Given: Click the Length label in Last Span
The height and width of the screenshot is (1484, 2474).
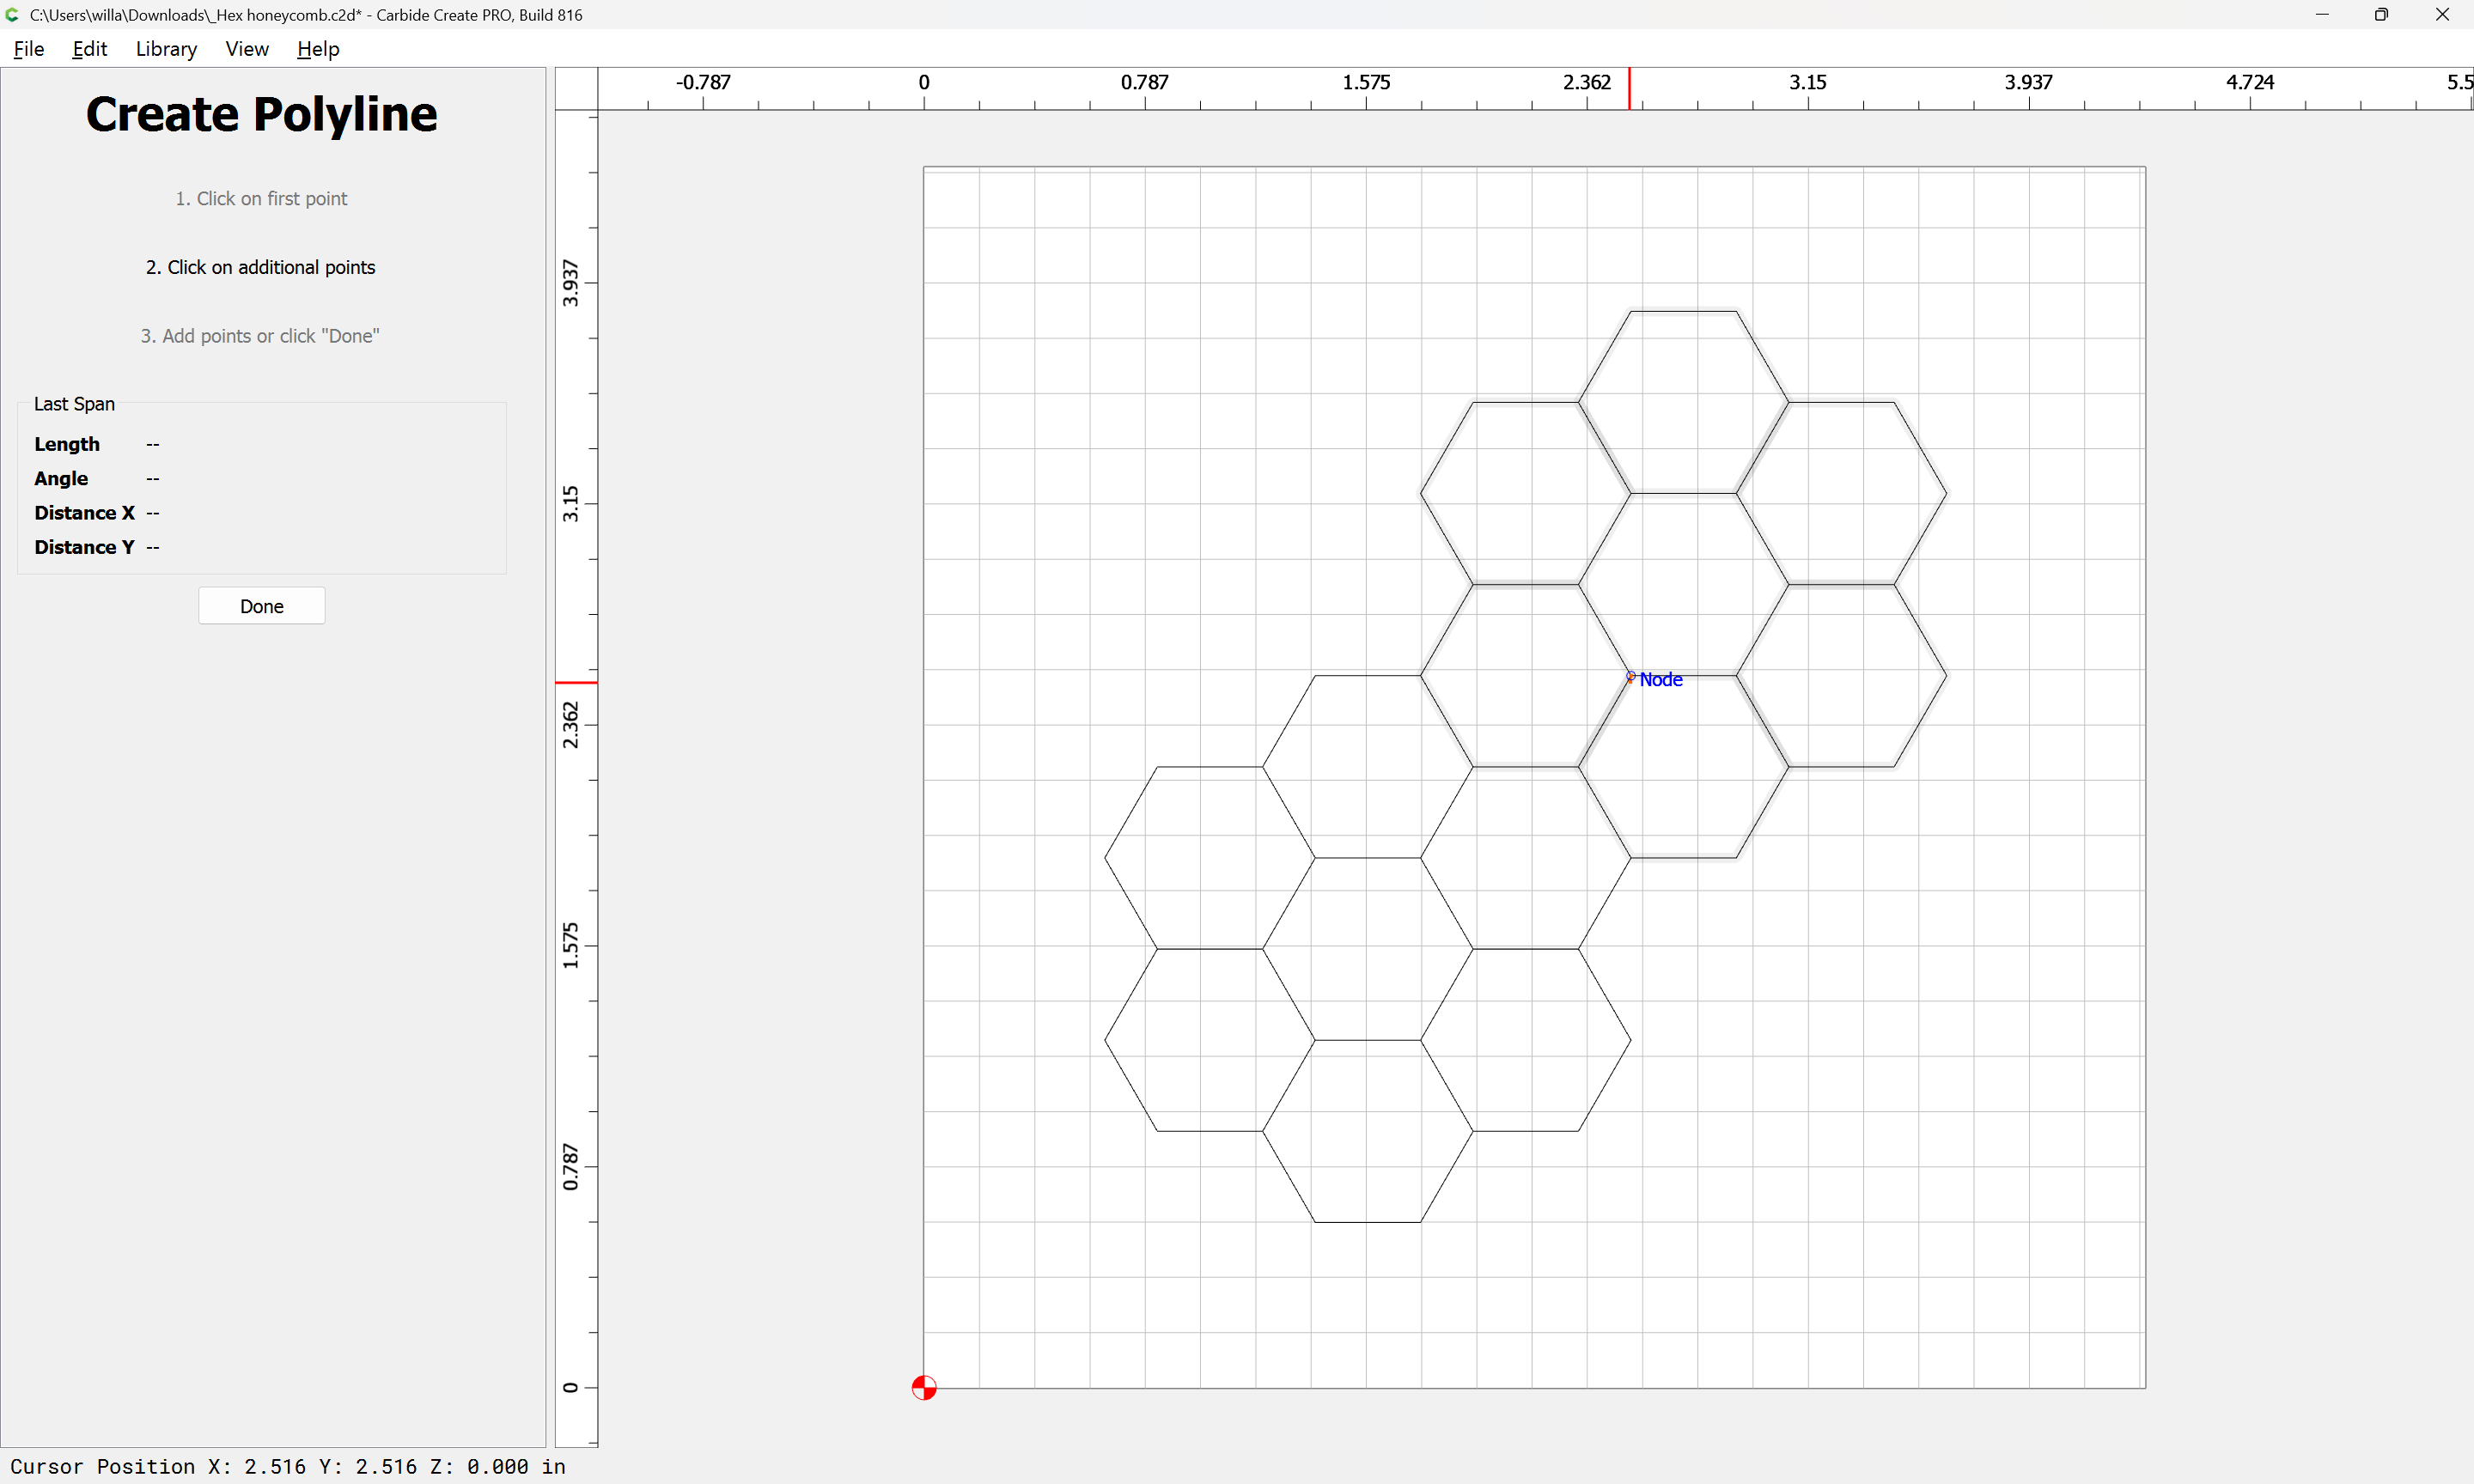Looking at the screenshot, I should (67, 444).
